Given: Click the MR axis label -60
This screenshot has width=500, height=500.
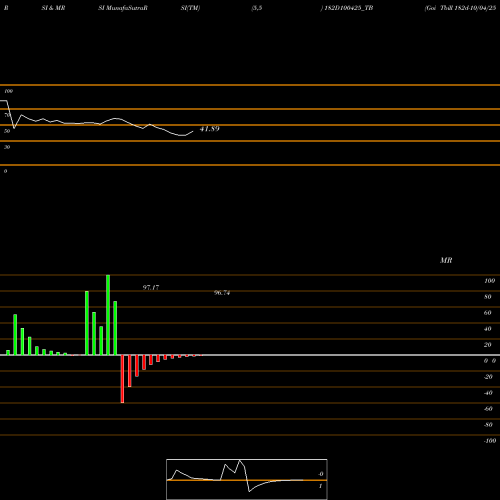Looking at the screenshot, I should tap(488, 409).
